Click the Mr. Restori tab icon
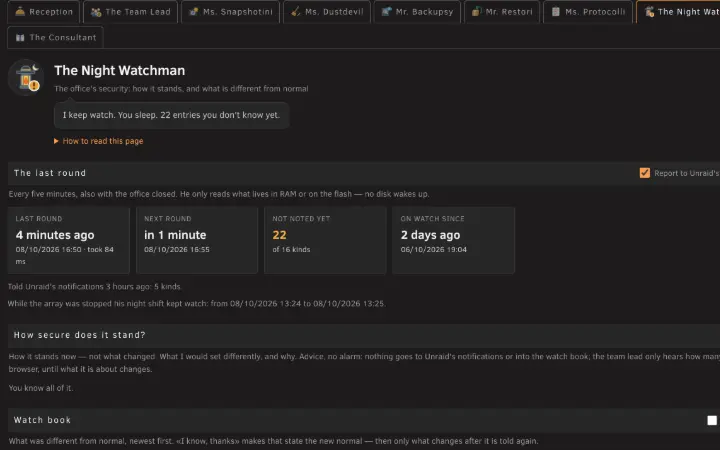 477,11
